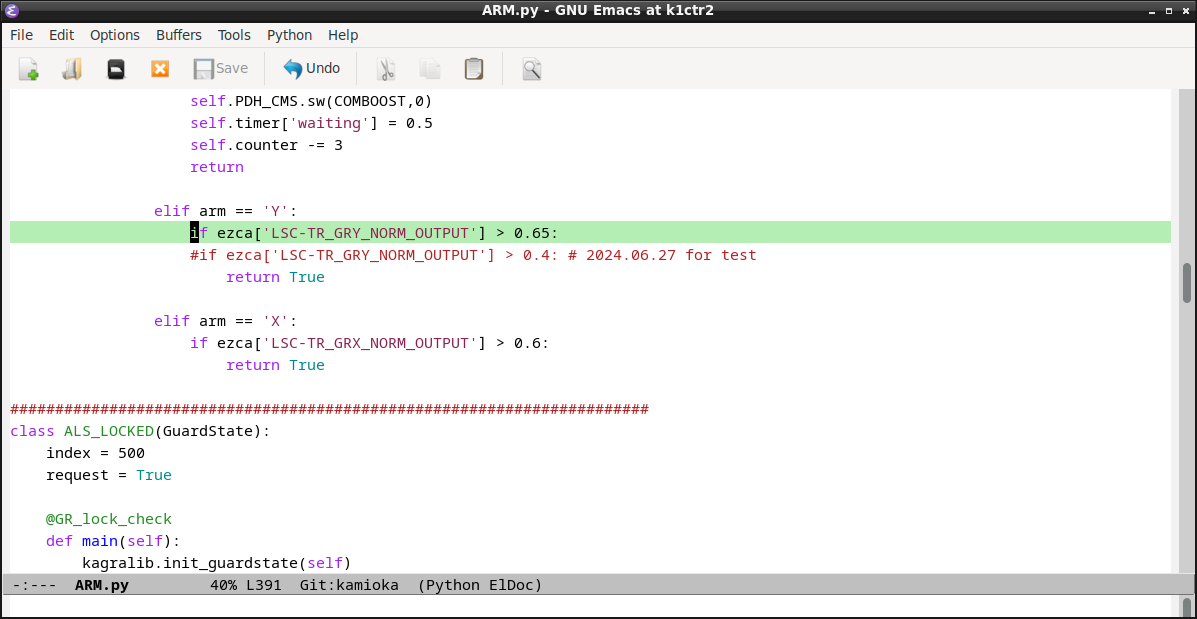The height and width of the screenshot is (619, 1197).
Task: Open the Edit menu
Action: [x=61, y=35]
